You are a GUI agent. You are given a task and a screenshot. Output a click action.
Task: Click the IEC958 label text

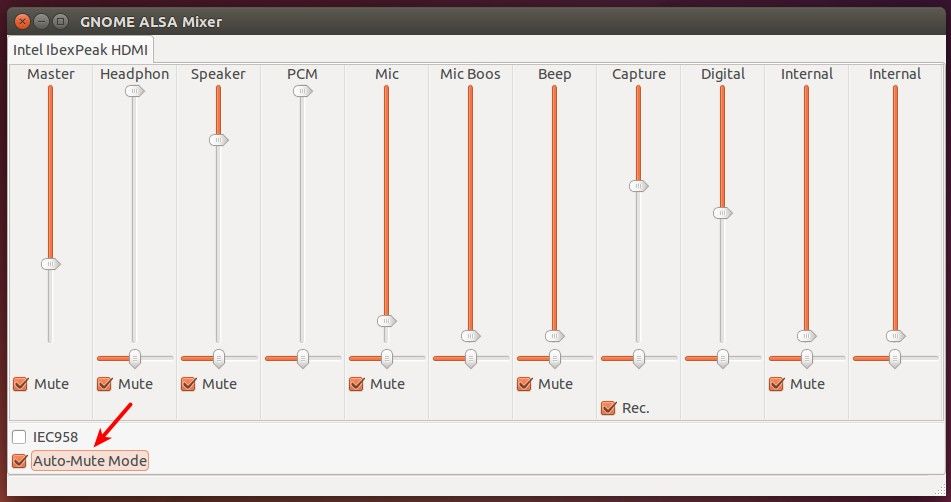[55, 437]
